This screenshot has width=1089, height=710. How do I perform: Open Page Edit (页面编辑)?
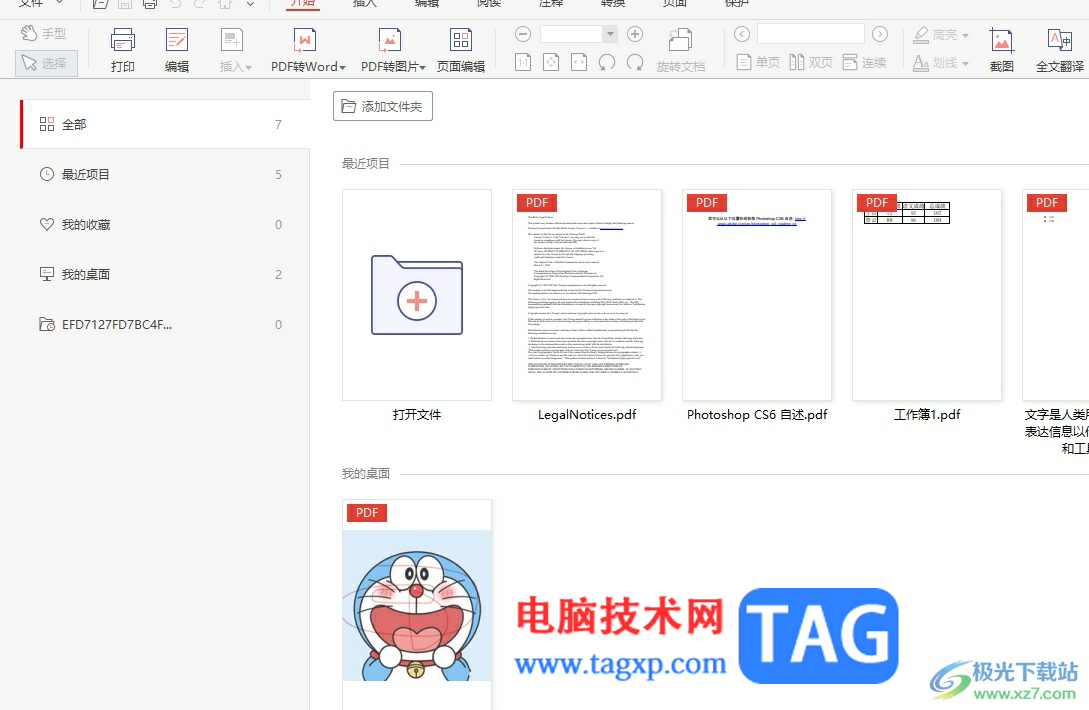[x=460, y=51]
